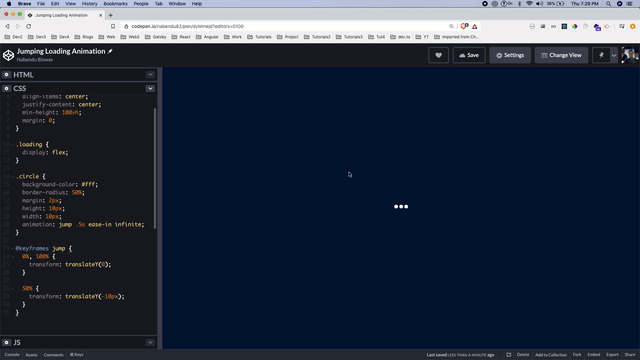Open the Tutorials bookmarks folder
This screenshot has width=640, height=360.
click(x=259, y=37)
